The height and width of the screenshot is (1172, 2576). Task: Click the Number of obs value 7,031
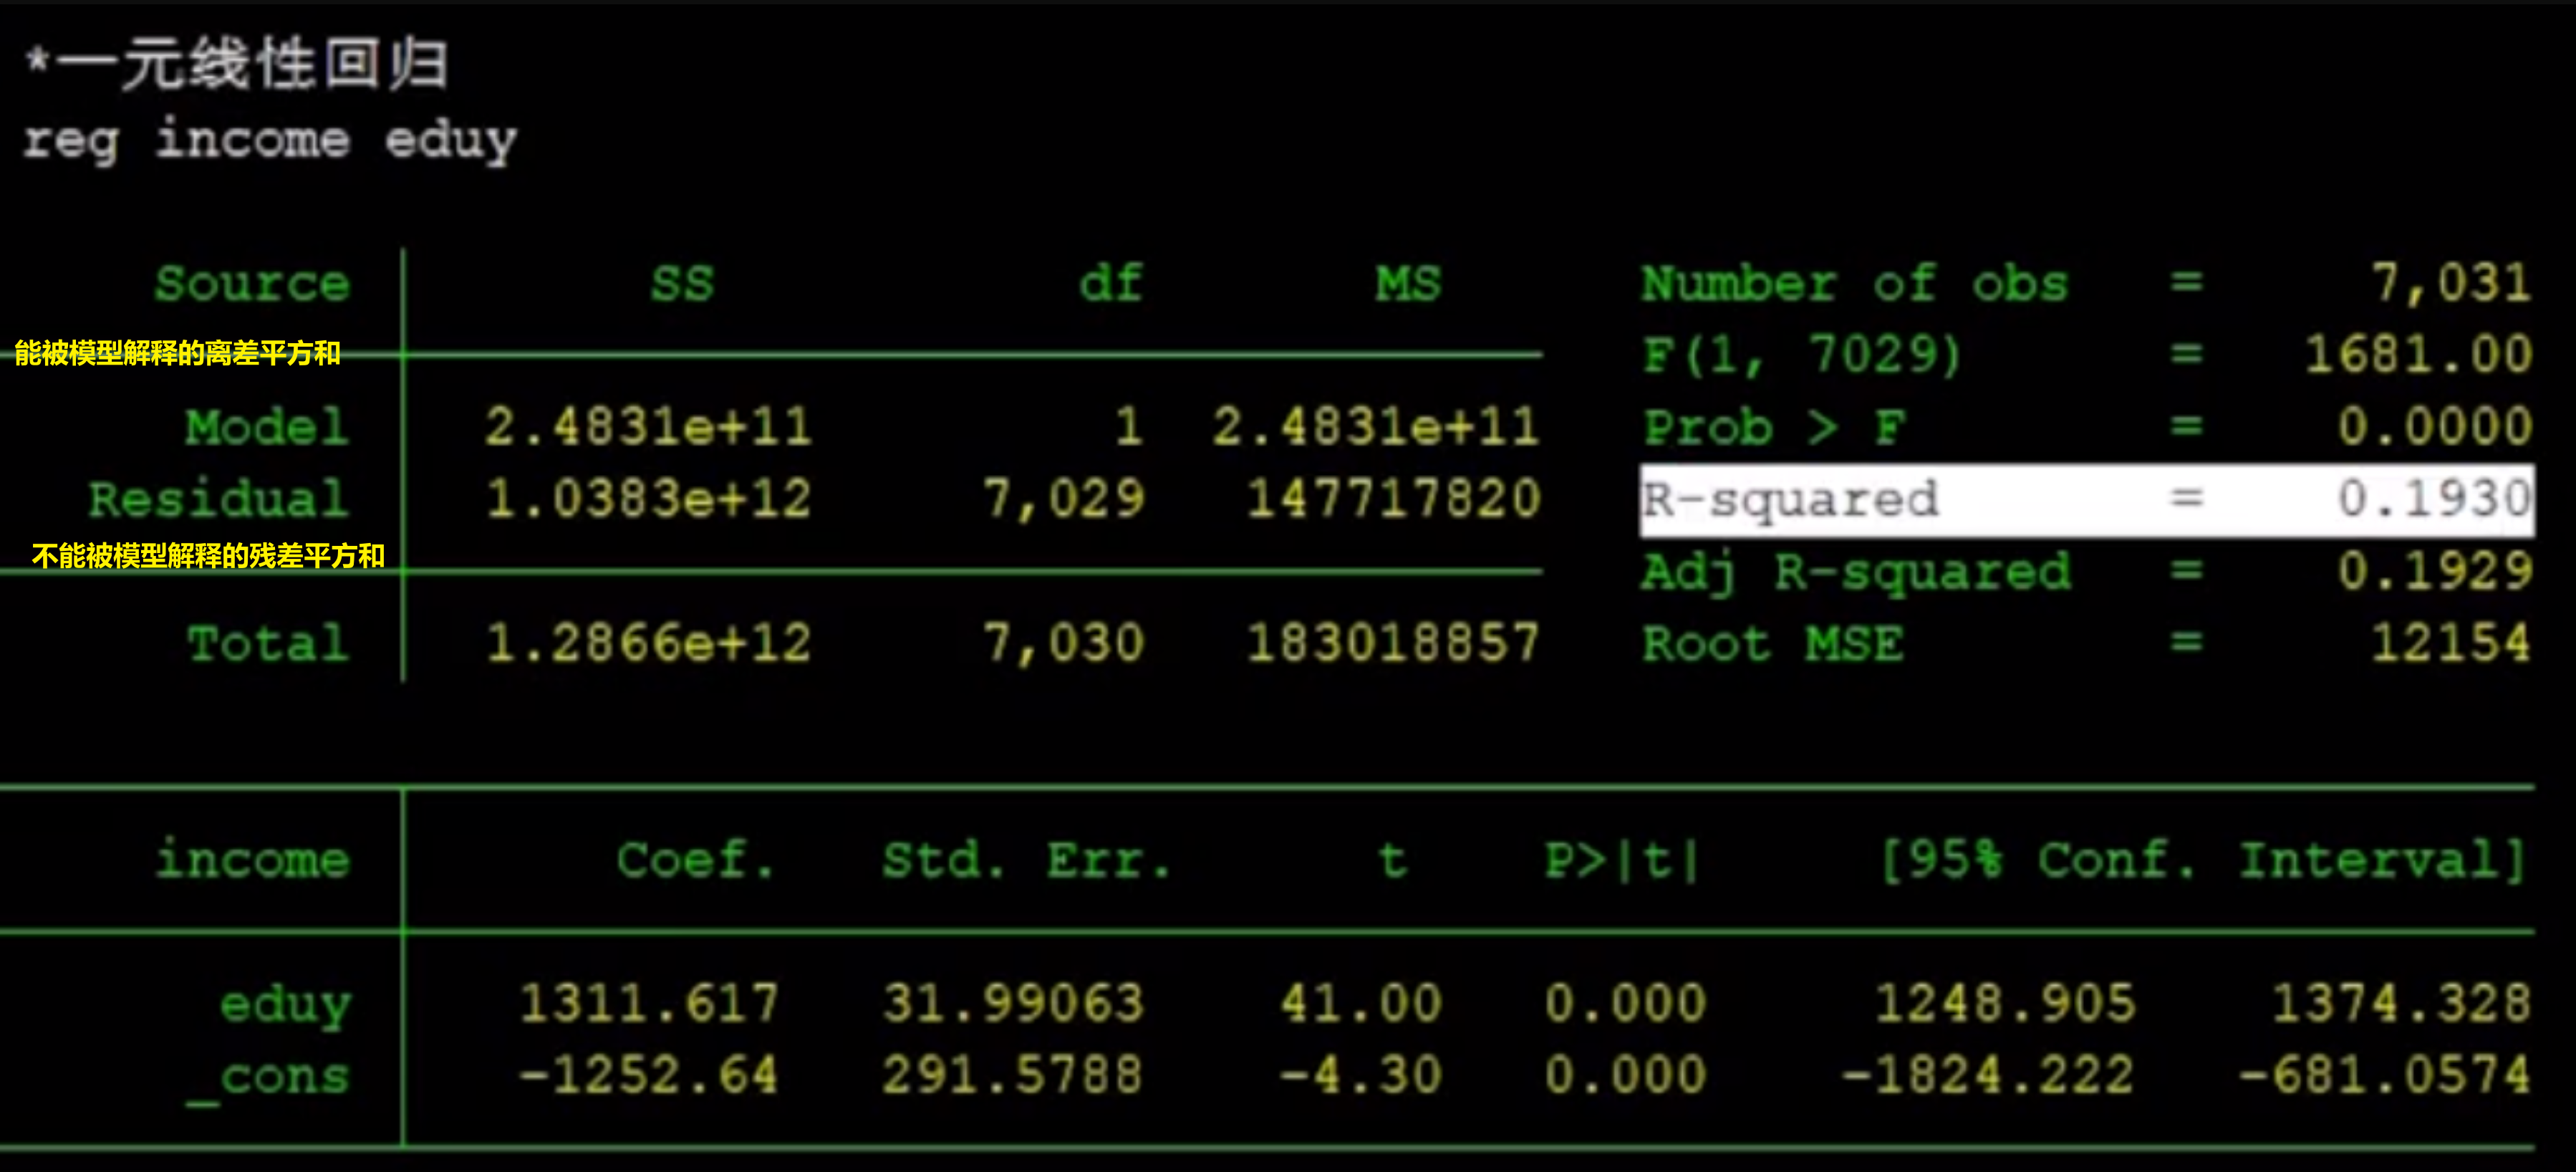coord(2450,283)
